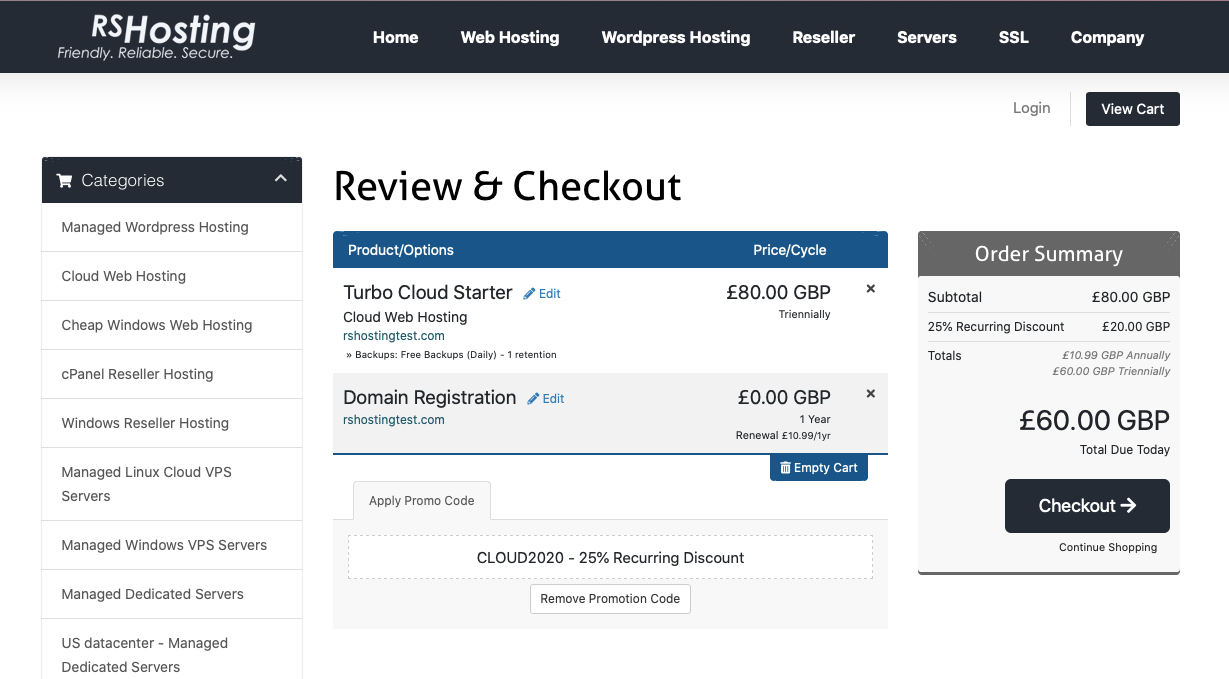The image size is (1229, 679).
Task: Click the £60.00 GBP Total Due Today amount
Action: pos(1094,420)
